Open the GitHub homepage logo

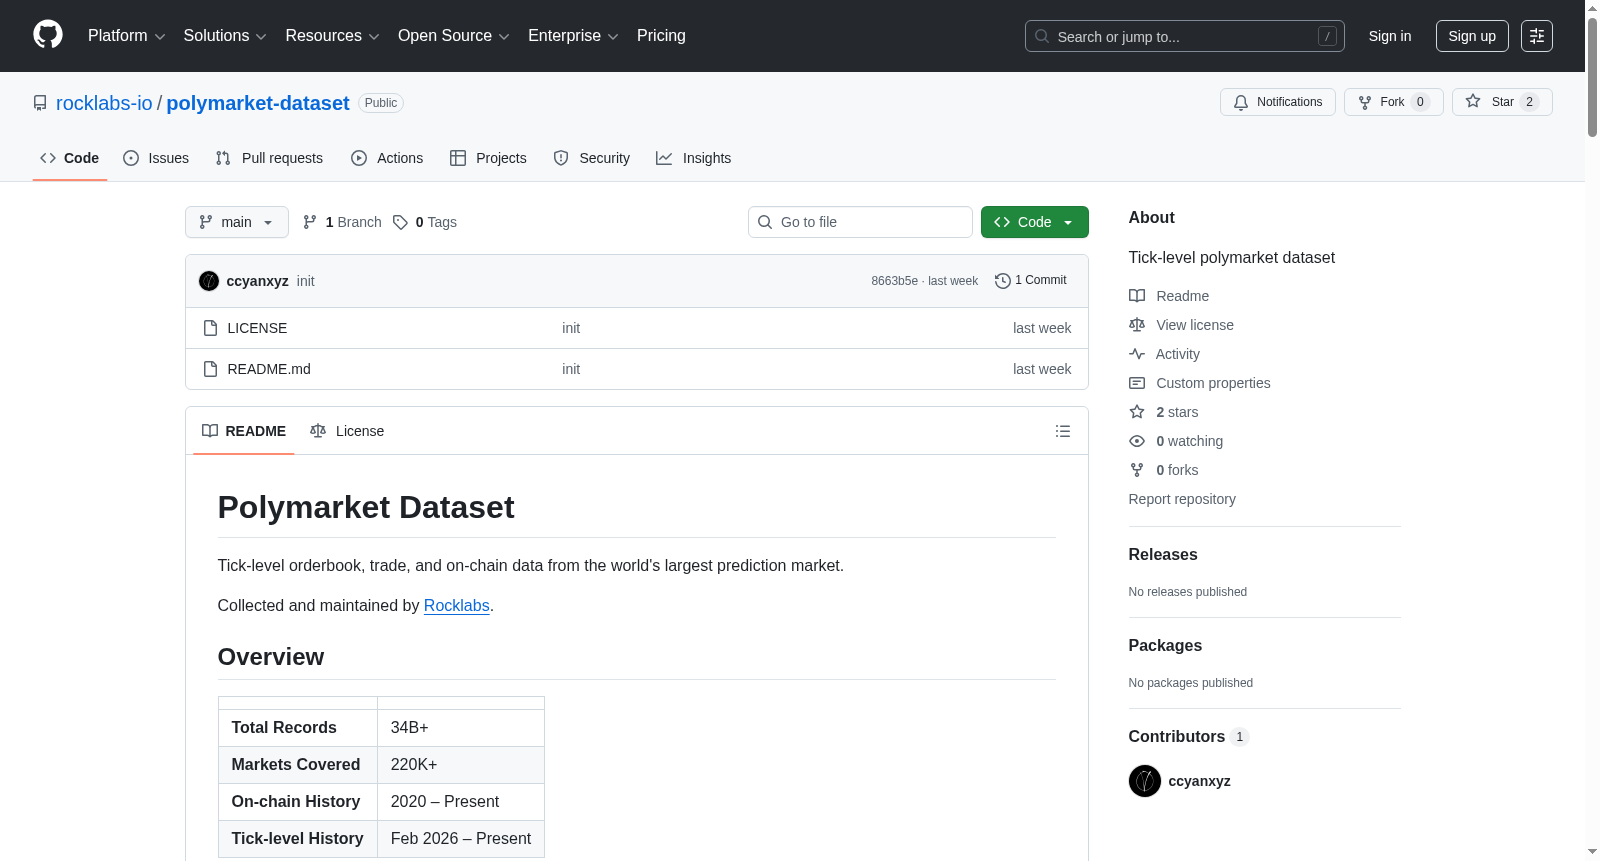click(x=48, y=35)
